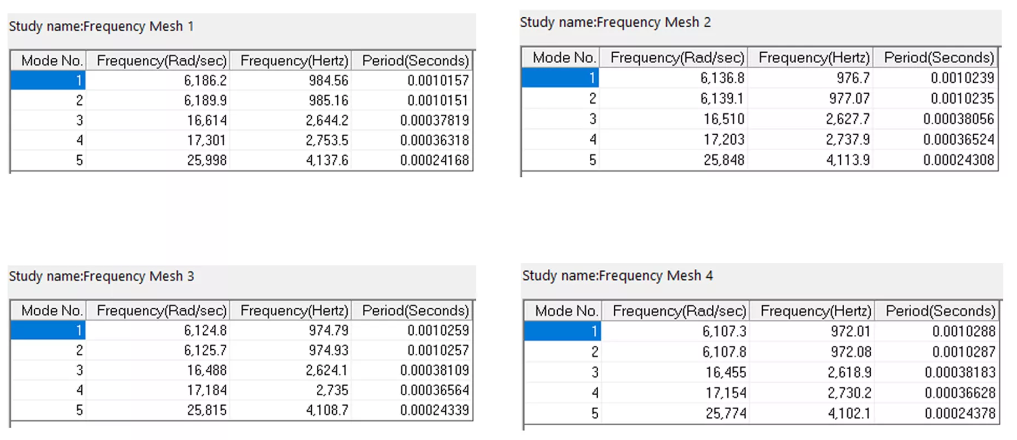Click the 6,125.7 Rad/sec cell in Mesh 3

tap(158, 350)
